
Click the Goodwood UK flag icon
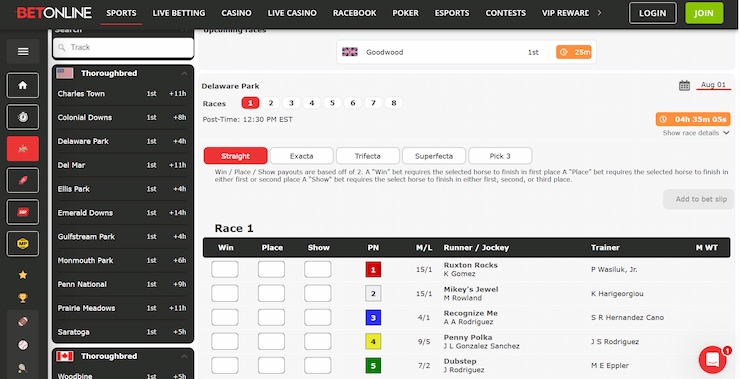pyautogui.click(x=350, y=52)
